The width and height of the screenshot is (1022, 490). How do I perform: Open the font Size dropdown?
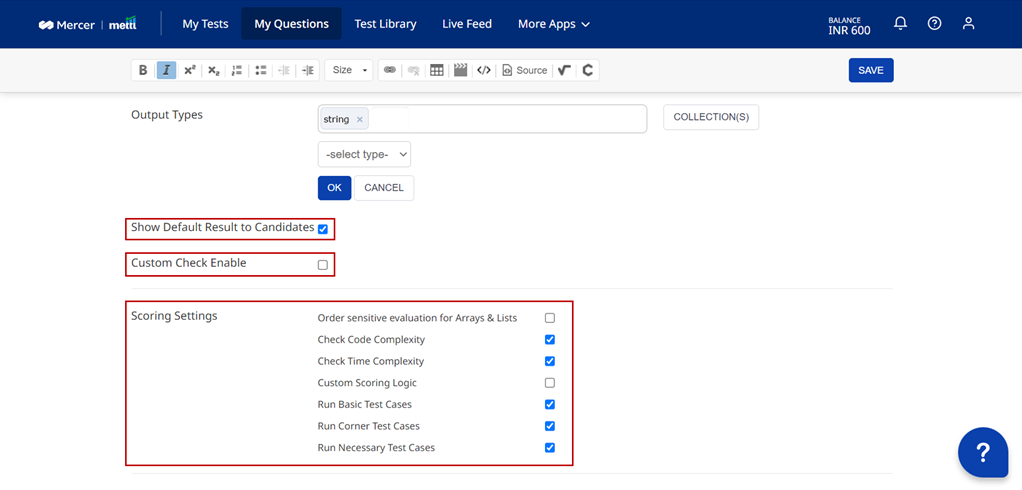[x=350, y=70]
